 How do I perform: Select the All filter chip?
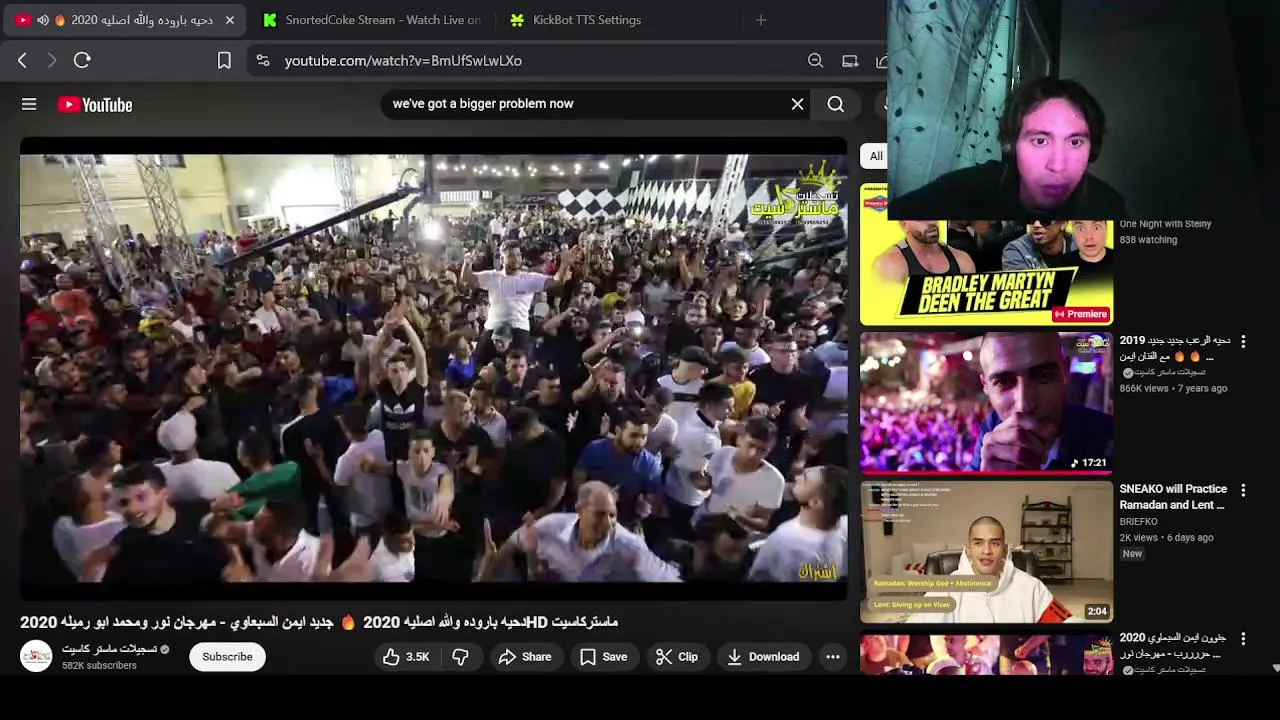[876, 156]
